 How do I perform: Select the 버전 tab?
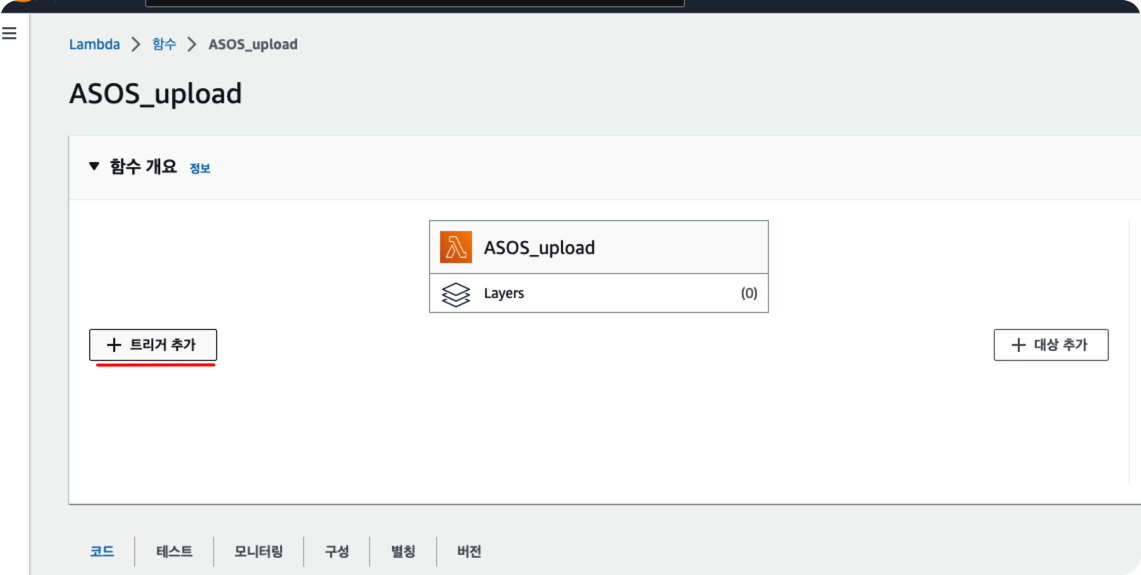[x=469, y=552]
